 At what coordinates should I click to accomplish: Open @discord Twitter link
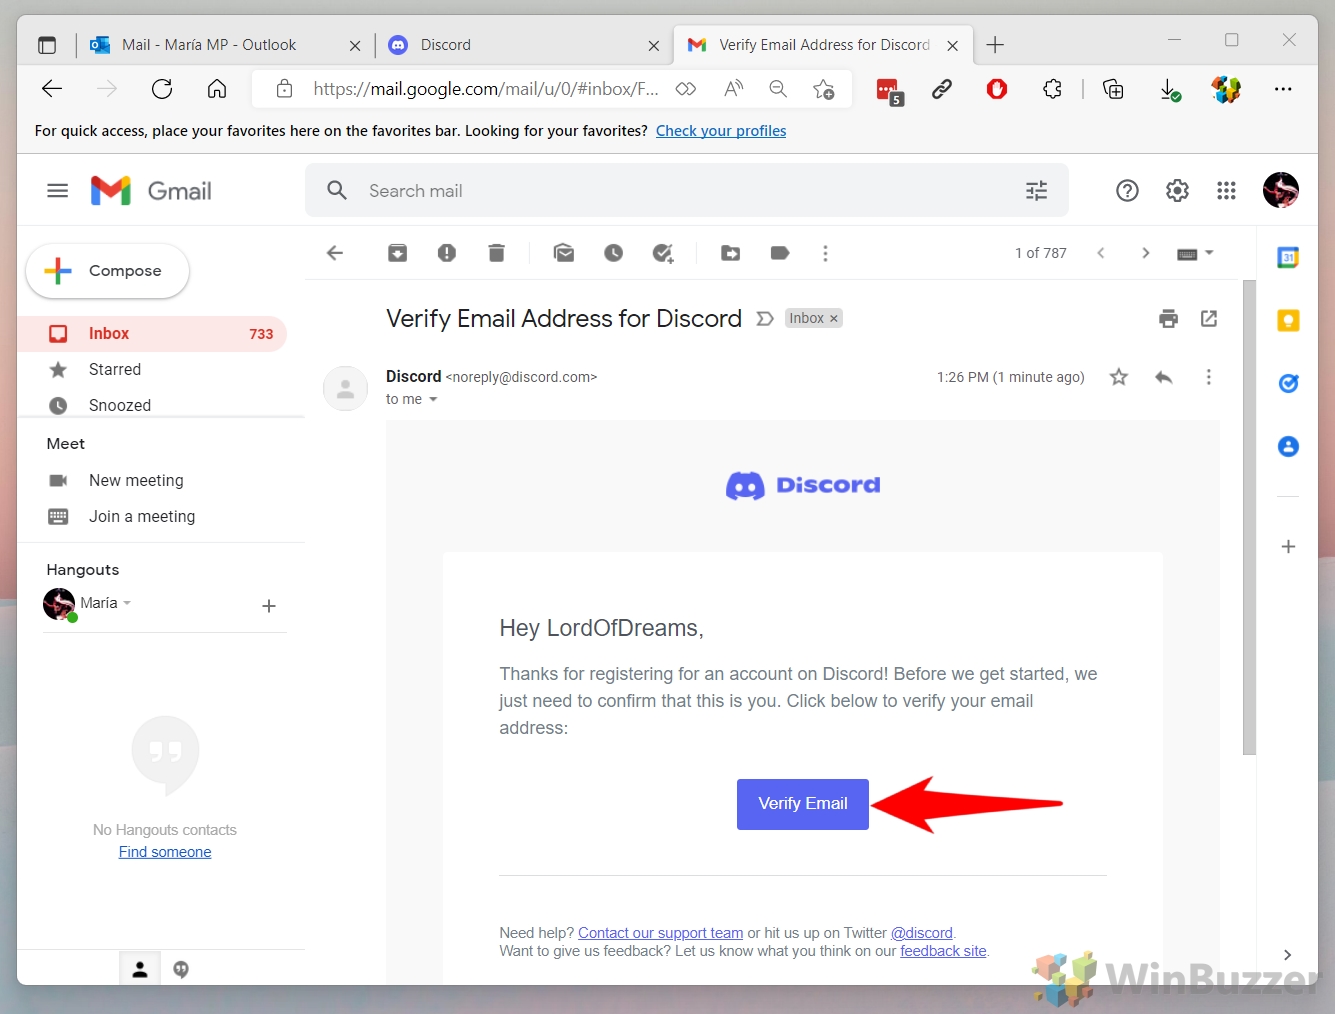pyautogui.click(x=922, y=933)
